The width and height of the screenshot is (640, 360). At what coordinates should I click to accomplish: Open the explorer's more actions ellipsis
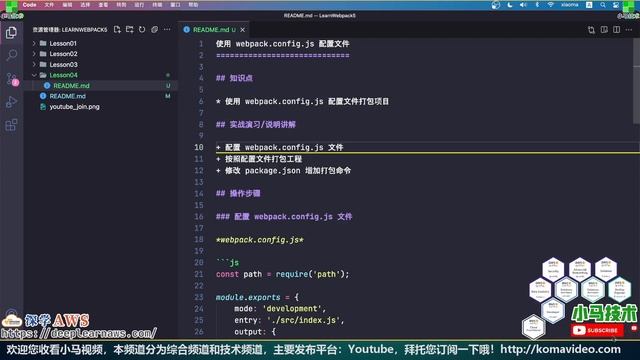[x=167, y=29]
